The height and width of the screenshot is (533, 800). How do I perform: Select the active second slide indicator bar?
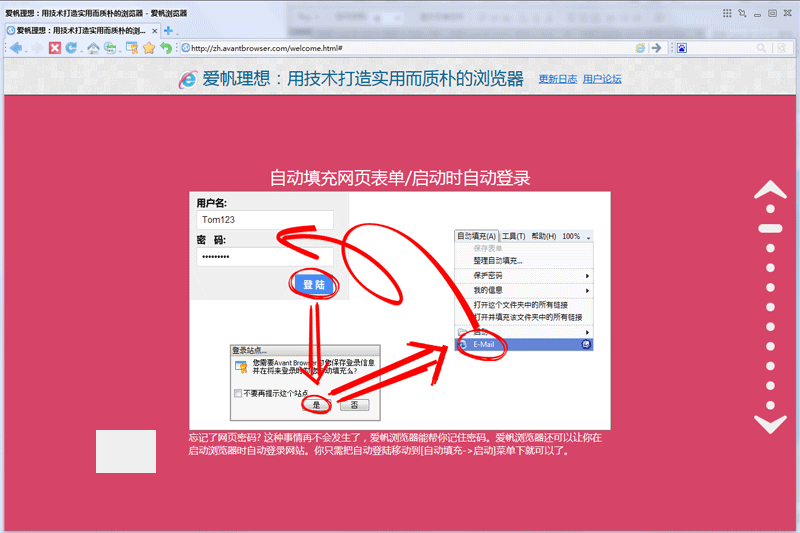point(770,229)
